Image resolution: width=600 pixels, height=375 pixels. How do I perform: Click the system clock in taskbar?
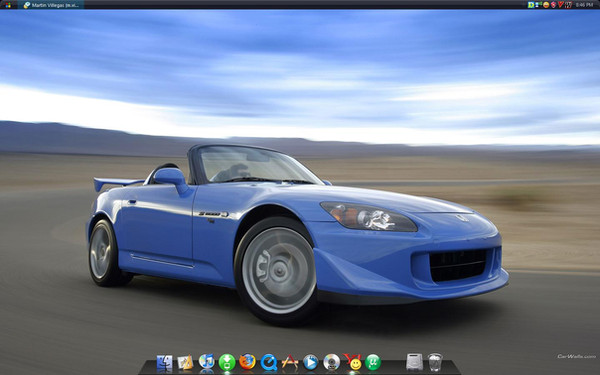(584, 5)
